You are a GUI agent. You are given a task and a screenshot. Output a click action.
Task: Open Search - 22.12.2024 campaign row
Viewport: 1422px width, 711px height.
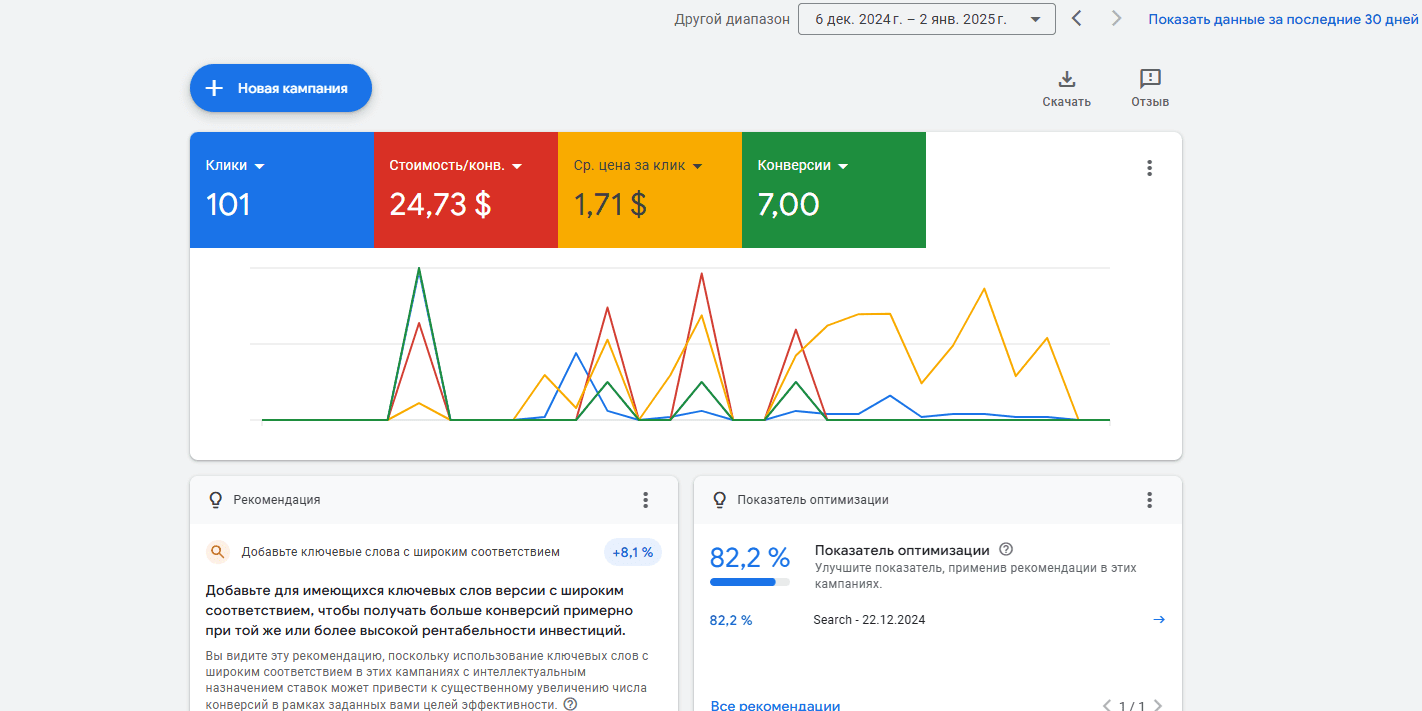(x=937, y=620)
